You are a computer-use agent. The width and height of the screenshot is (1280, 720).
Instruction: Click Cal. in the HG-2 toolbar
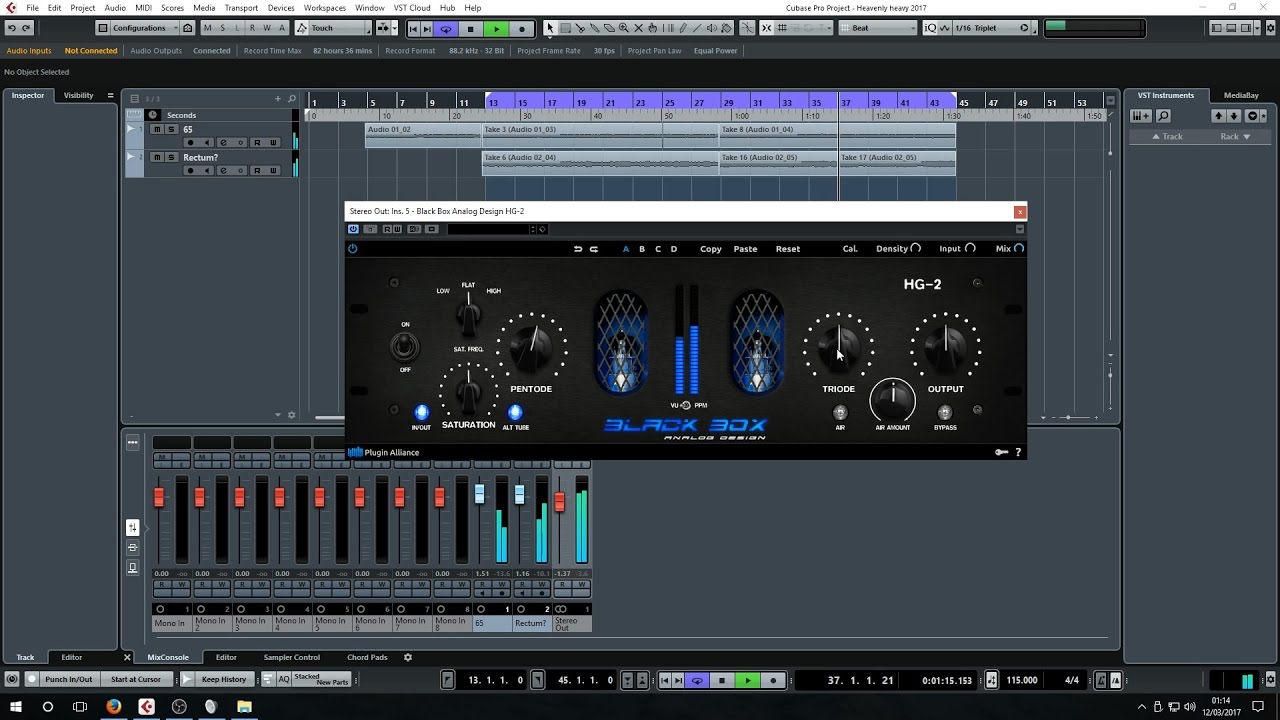850,249
